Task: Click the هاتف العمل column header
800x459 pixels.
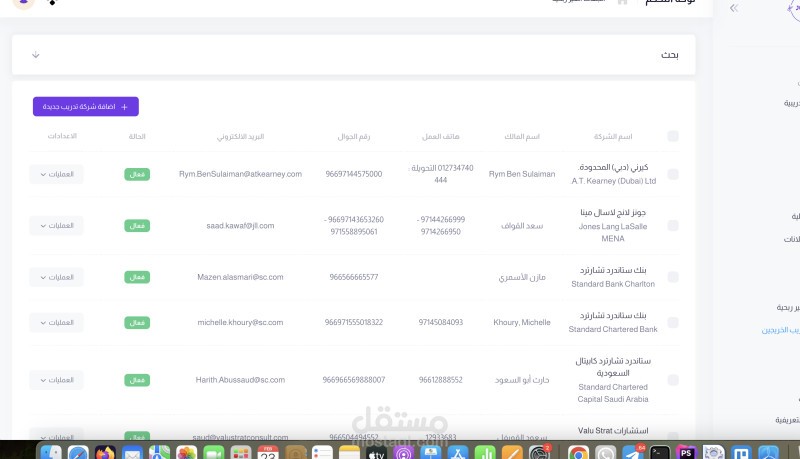Action: click(441, 136)
